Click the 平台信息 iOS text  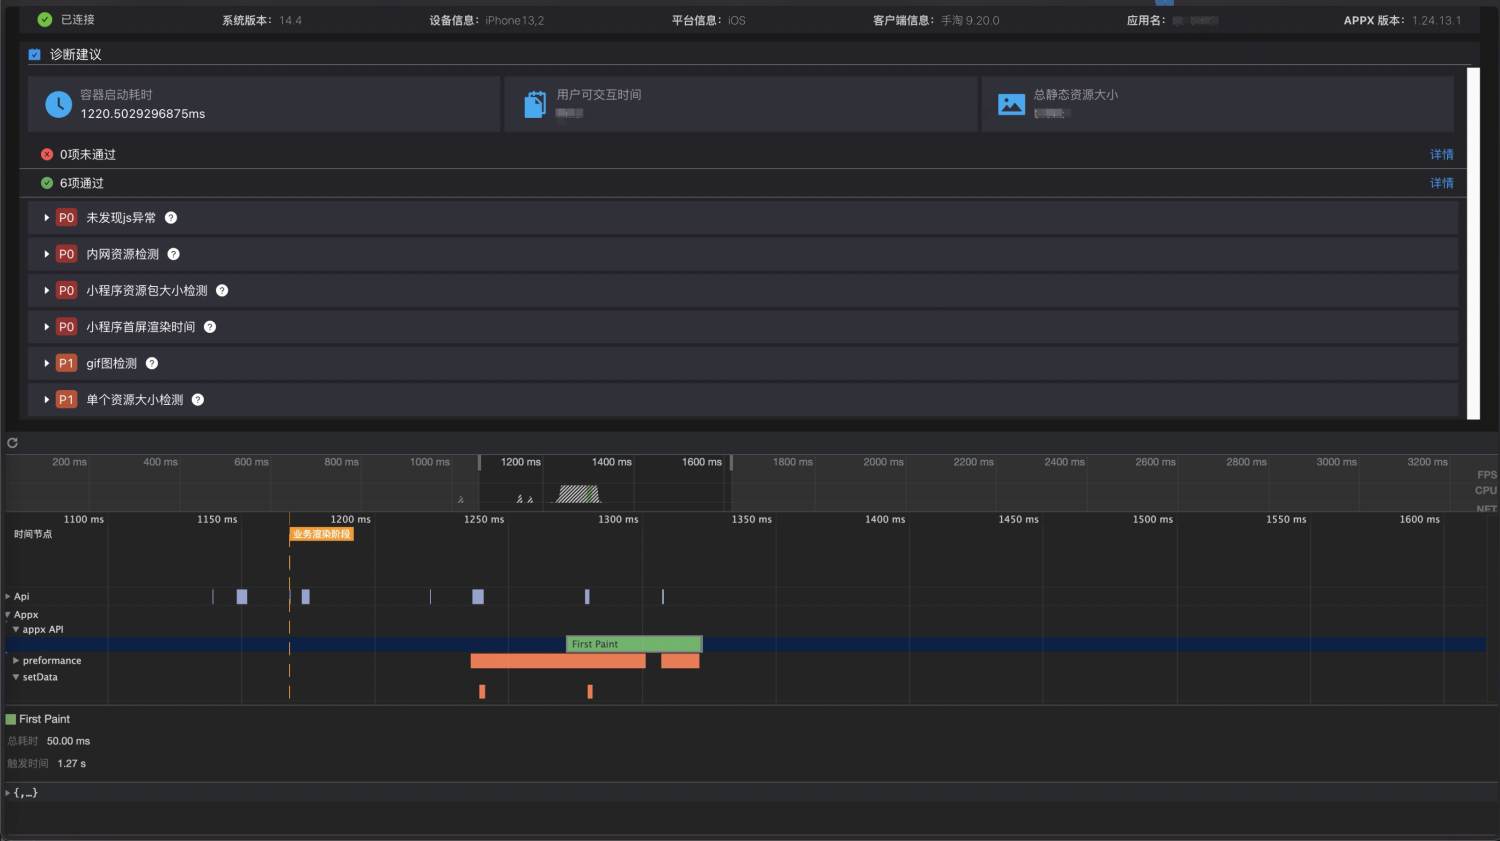[x=709, y=20]
